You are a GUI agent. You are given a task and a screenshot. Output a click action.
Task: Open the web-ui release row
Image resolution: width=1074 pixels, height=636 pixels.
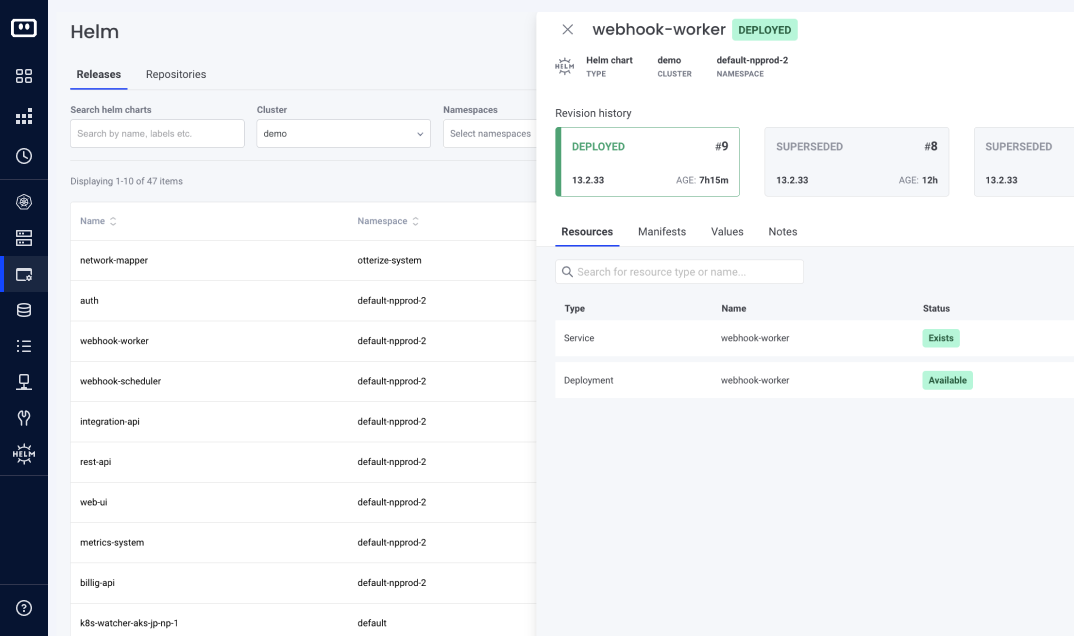click(x=303, y=503)
